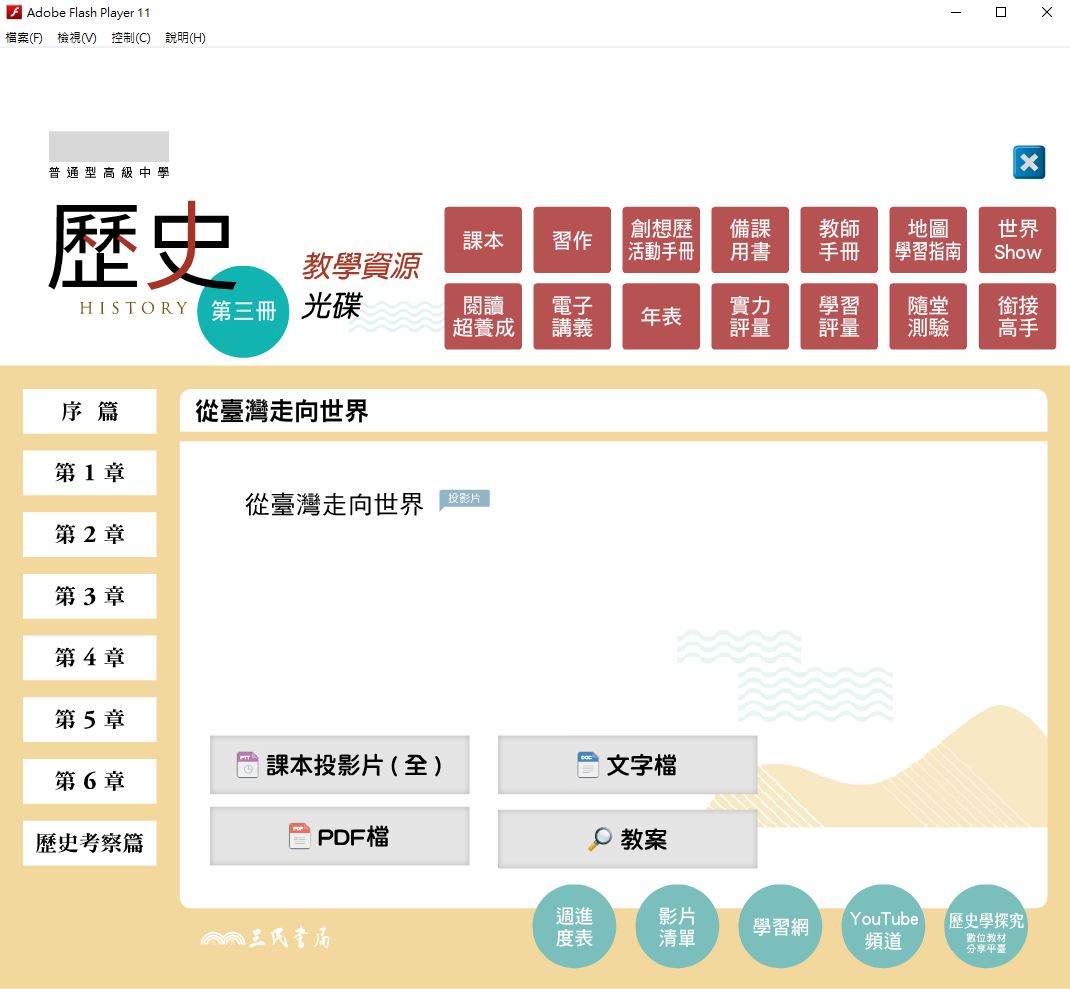Image resolution: width=1070 pixels, height=989 pixels.
Task: Open the 檔案(F) menu
Action: coord(24,38)
